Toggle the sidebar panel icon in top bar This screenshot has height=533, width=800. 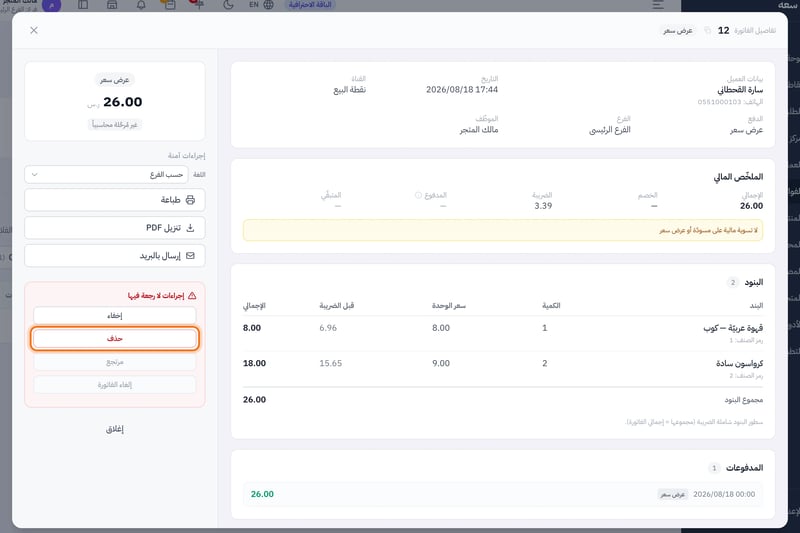[83, 5]
